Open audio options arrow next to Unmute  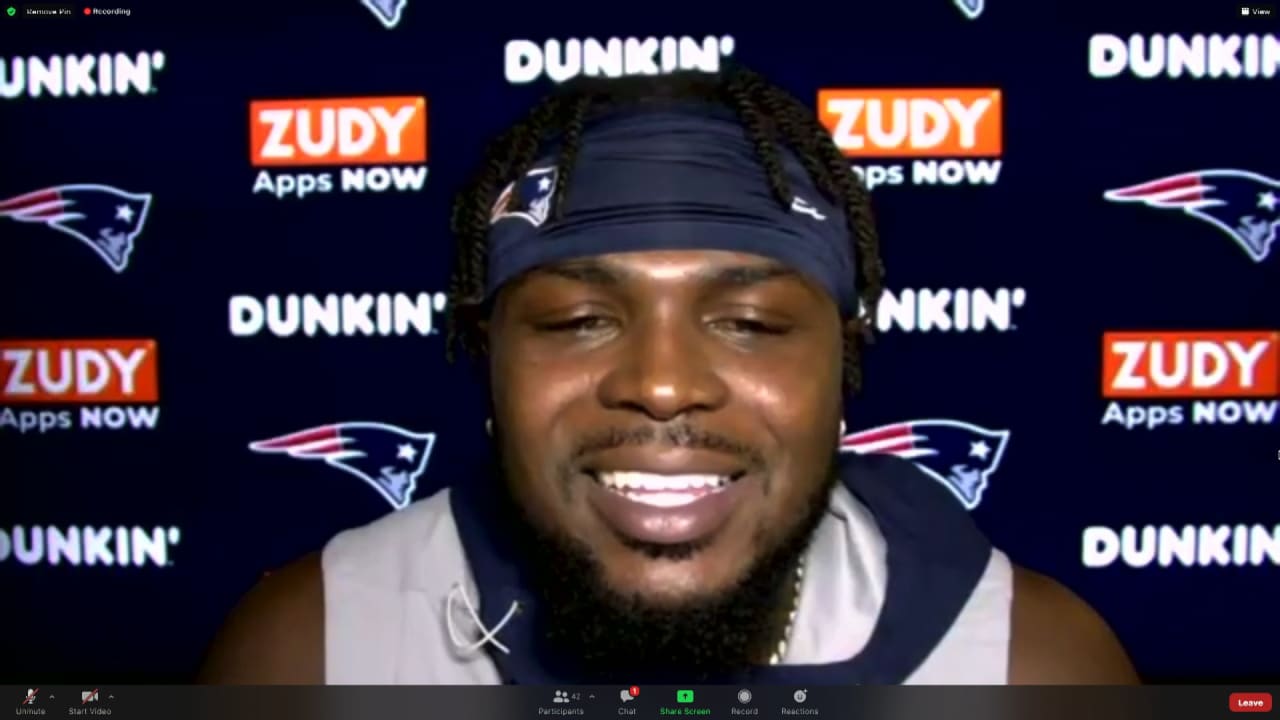click(52, 696)
